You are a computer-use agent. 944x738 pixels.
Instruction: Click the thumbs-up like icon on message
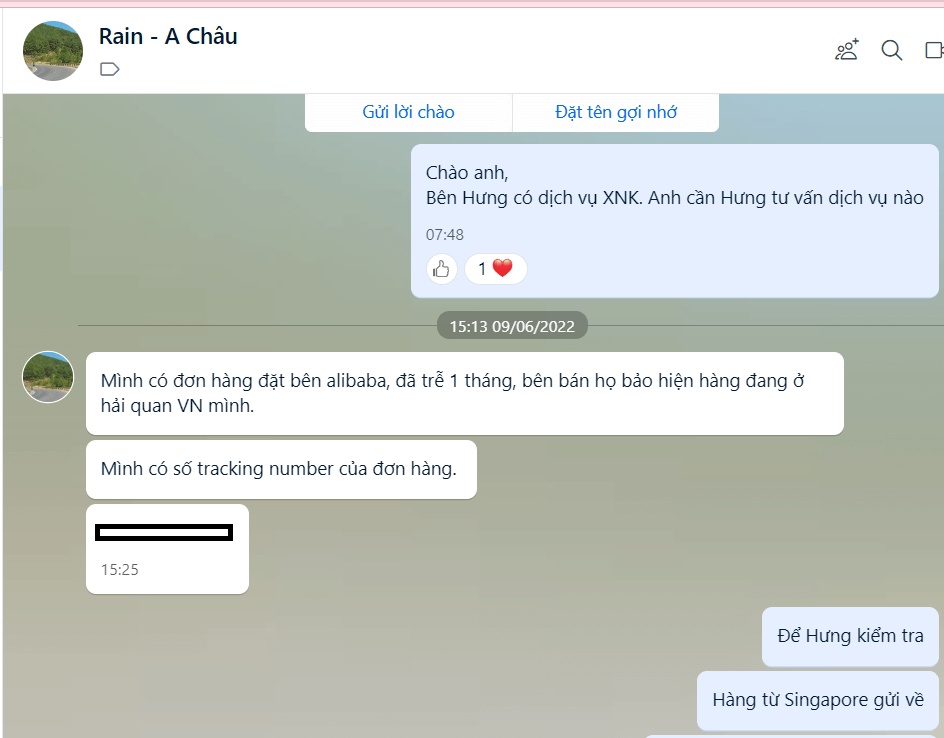(x=441, y=268)
